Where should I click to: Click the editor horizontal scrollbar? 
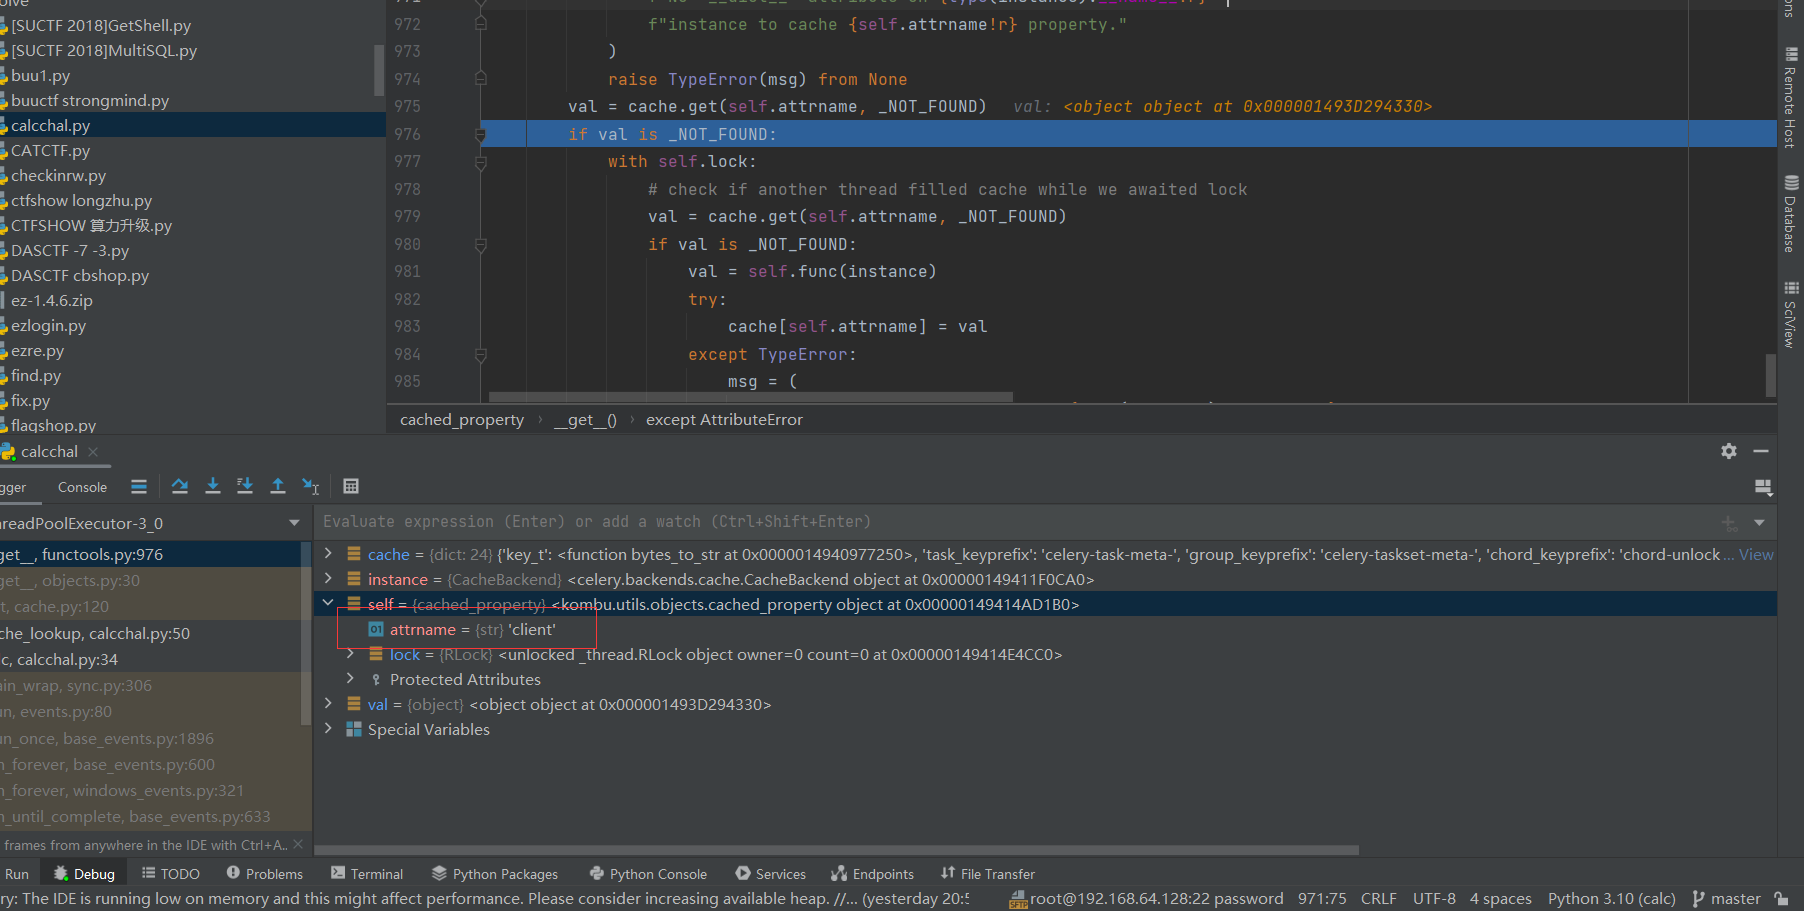(x=750, y=397)
